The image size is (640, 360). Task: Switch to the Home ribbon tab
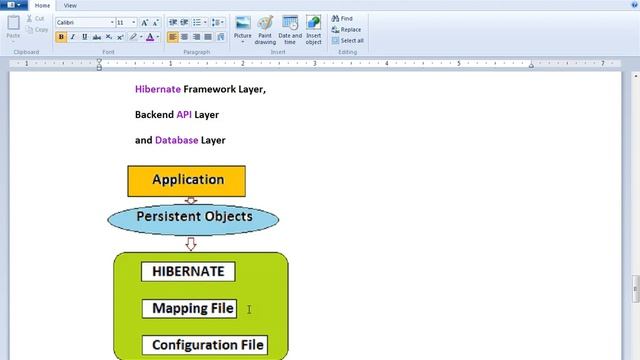pyautogui.click(x=42, y=5)
